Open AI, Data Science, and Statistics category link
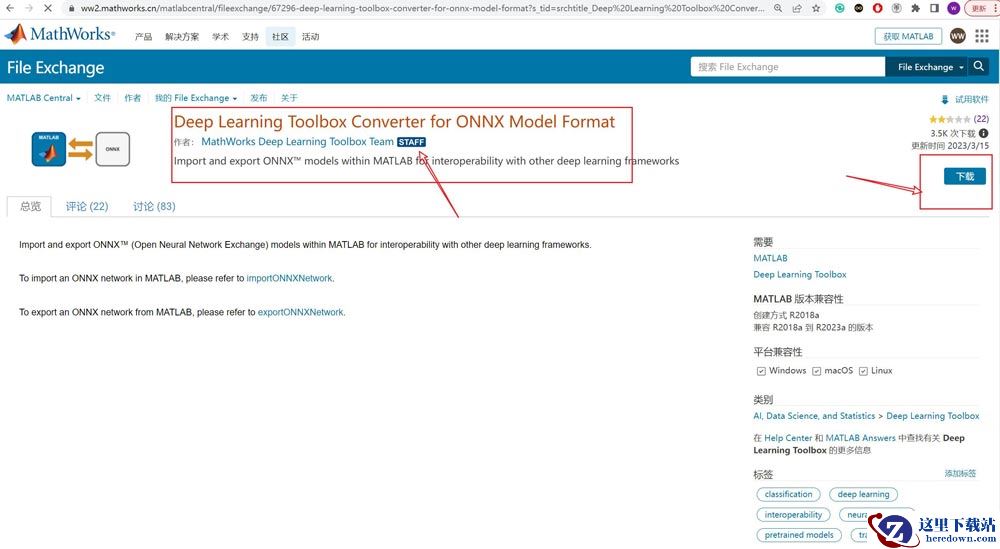1000x549 pixels. 814,416
